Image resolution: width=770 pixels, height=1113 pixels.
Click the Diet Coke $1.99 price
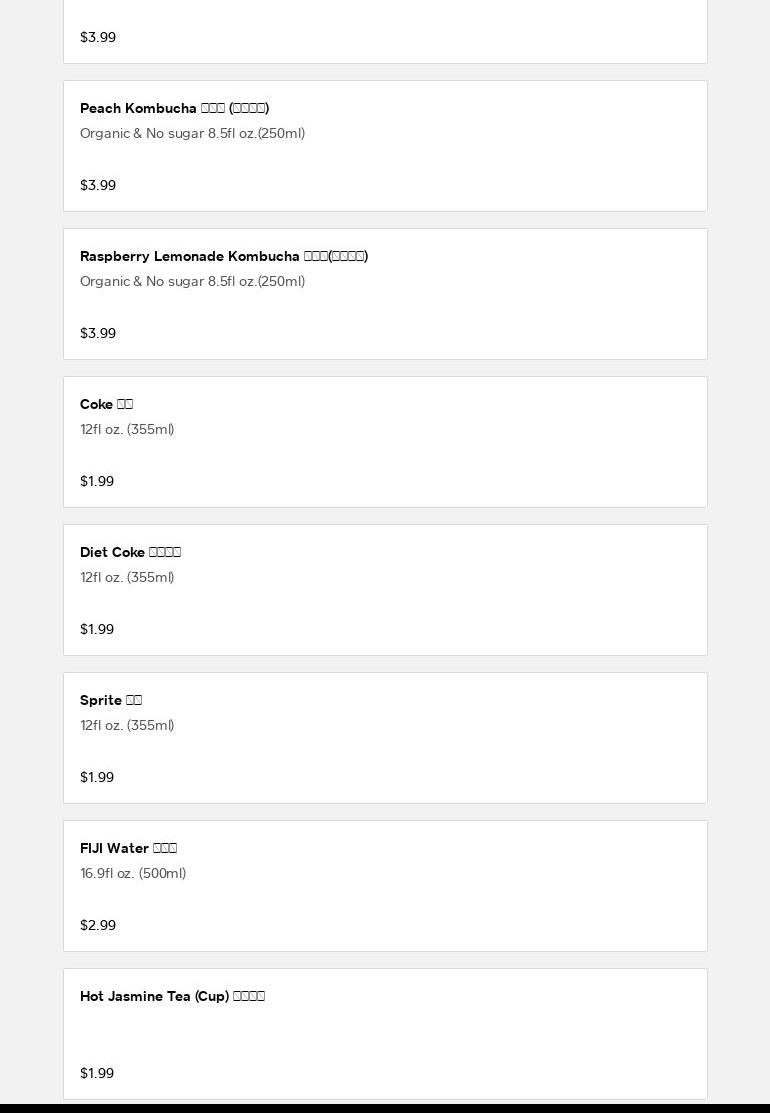tap(97, 629)
